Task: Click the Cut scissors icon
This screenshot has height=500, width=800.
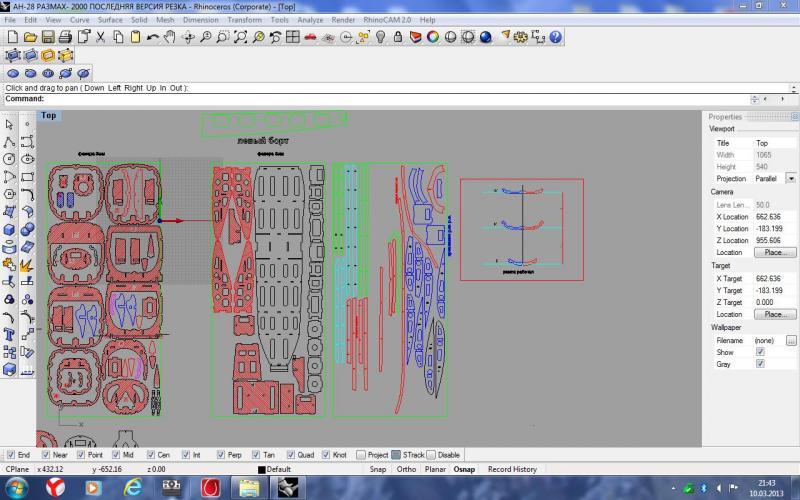Action: click(x=101, y=37)
